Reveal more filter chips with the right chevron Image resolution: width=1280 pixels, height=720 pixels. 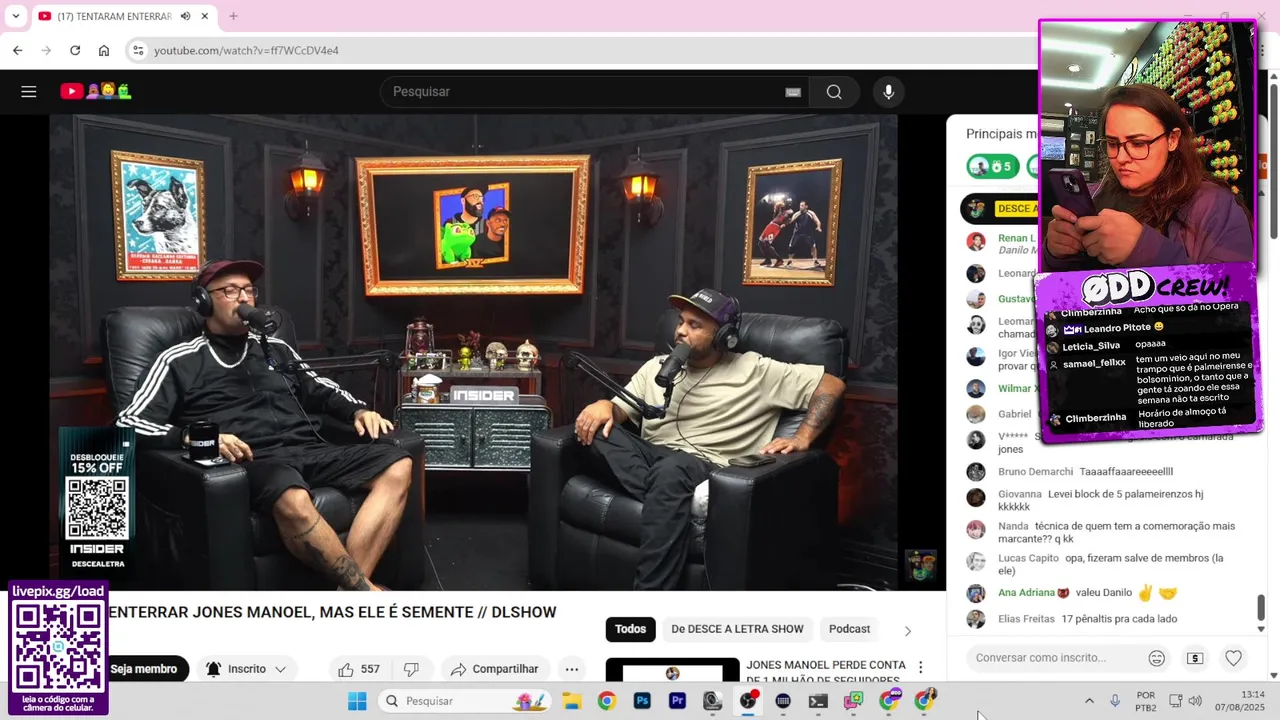(908, 631)
